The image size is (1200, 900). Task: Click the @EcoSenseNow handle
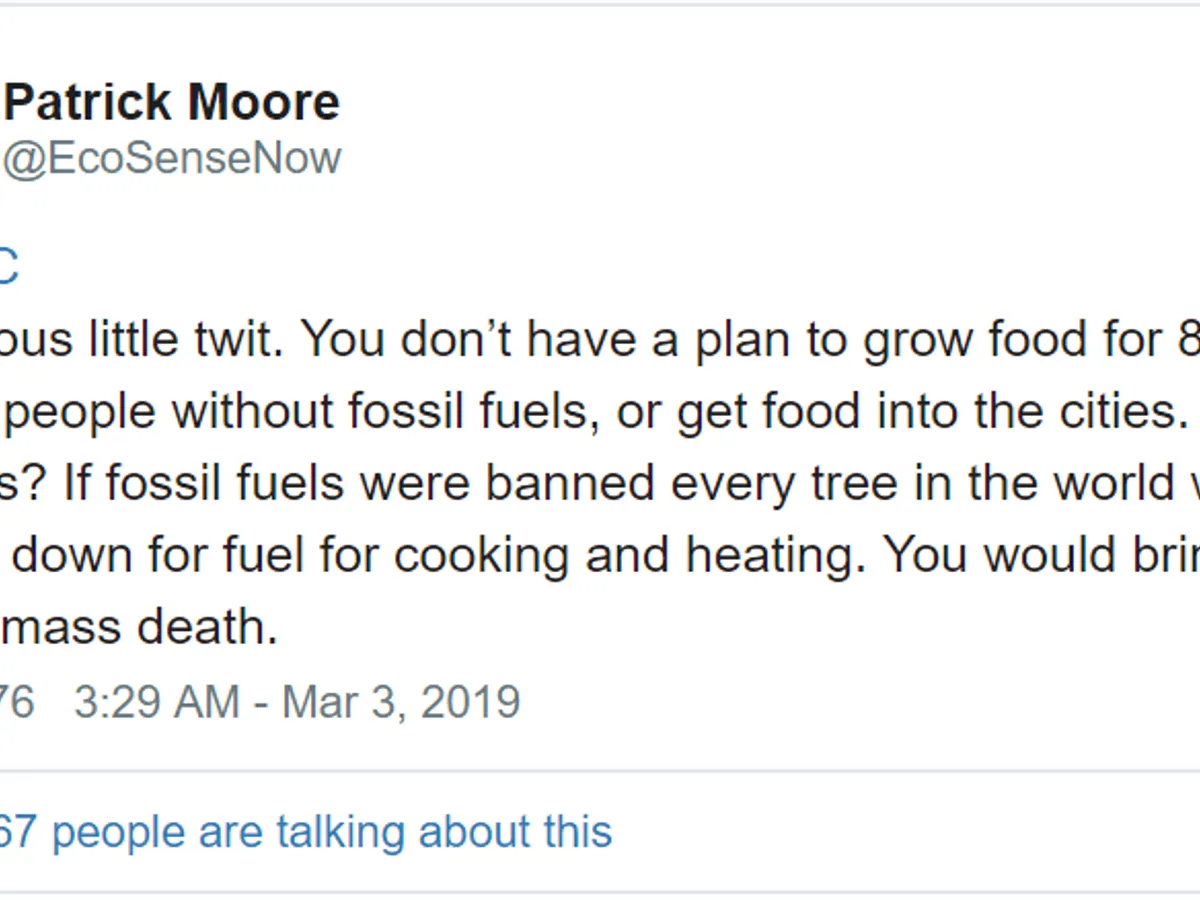coord(171,159)
